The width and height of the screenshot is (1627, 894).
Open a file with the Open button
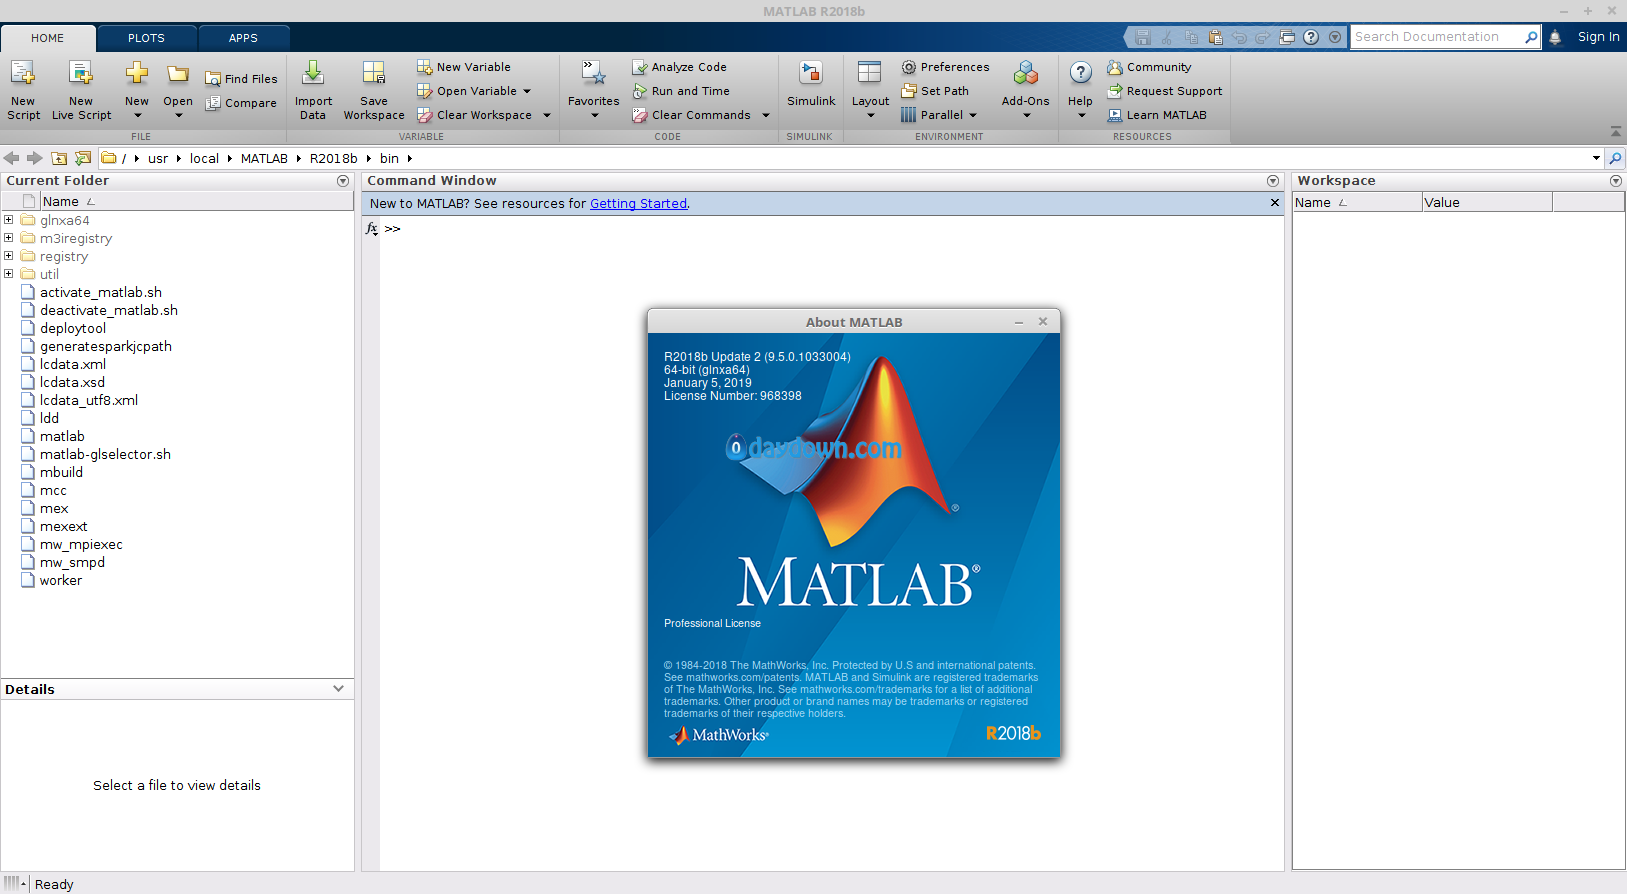point(178,90)
